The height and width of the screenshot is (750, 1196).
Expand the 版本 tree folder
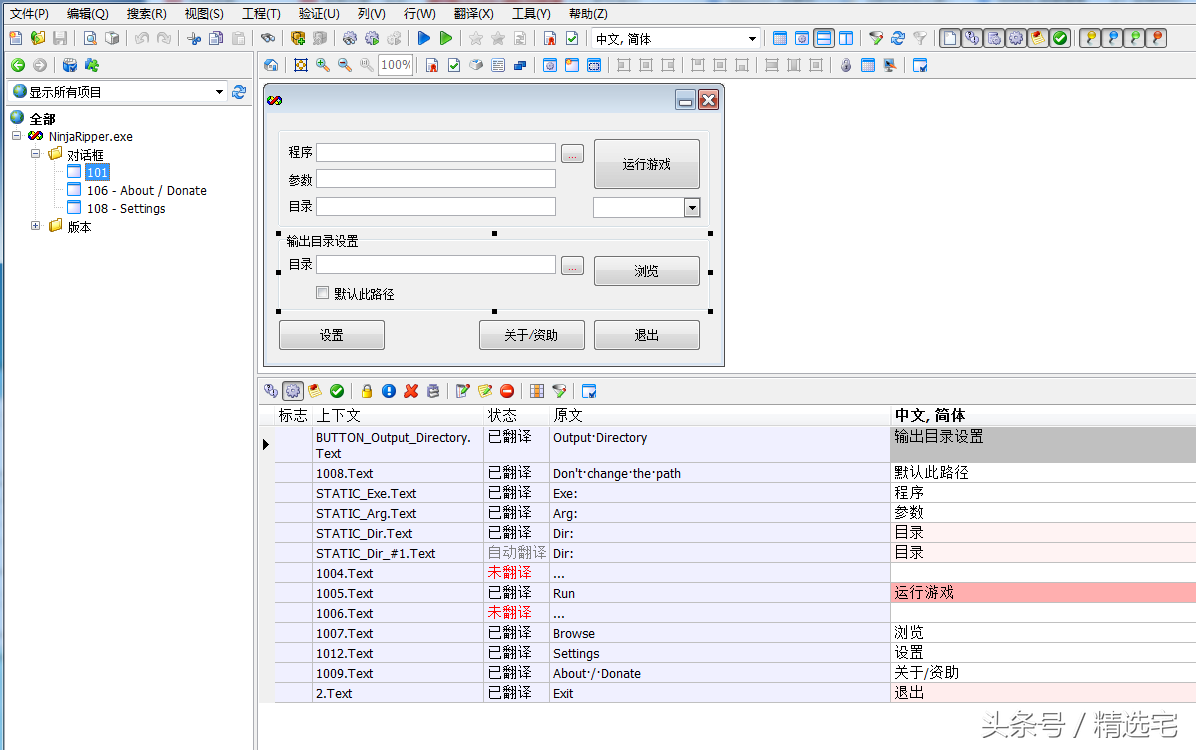point(36,226)
